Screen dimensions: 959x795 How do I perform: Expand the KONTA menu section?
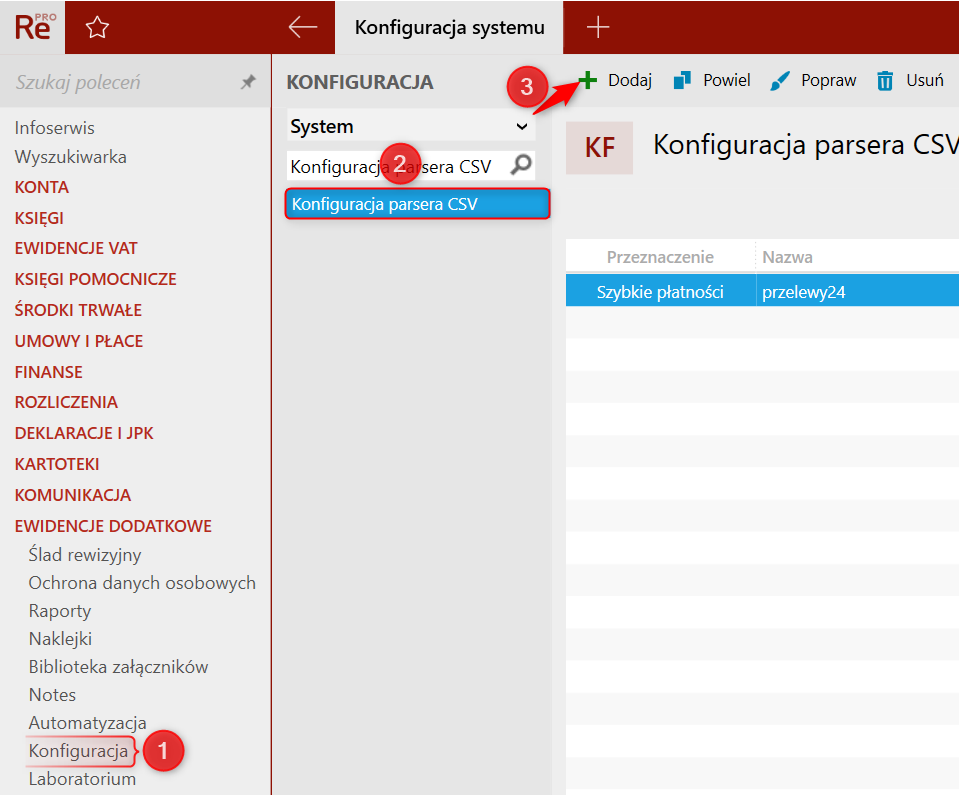point(42,187)
